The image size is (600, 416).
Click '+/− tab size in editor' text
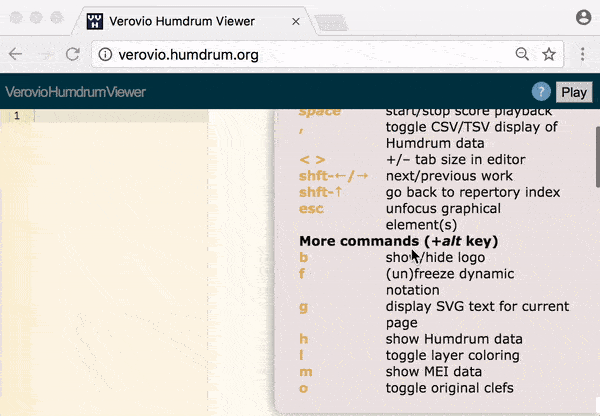pos(456,160)
